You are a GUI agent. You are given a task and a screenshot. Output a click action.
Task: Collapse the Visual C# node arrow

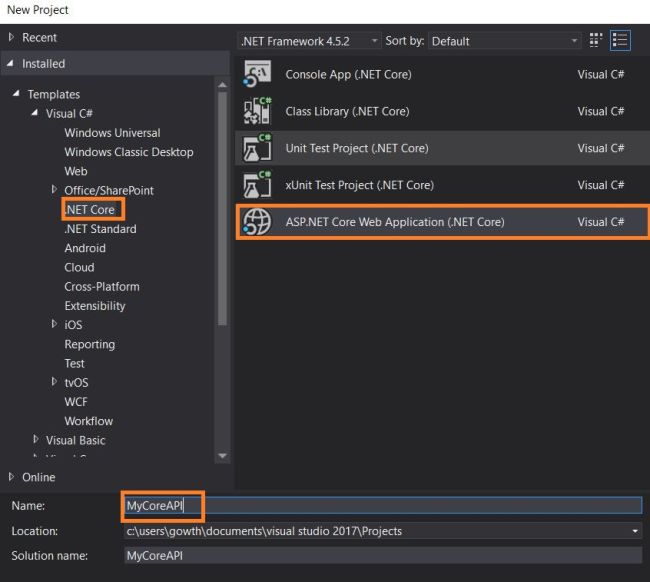click(x=35, y=113)
